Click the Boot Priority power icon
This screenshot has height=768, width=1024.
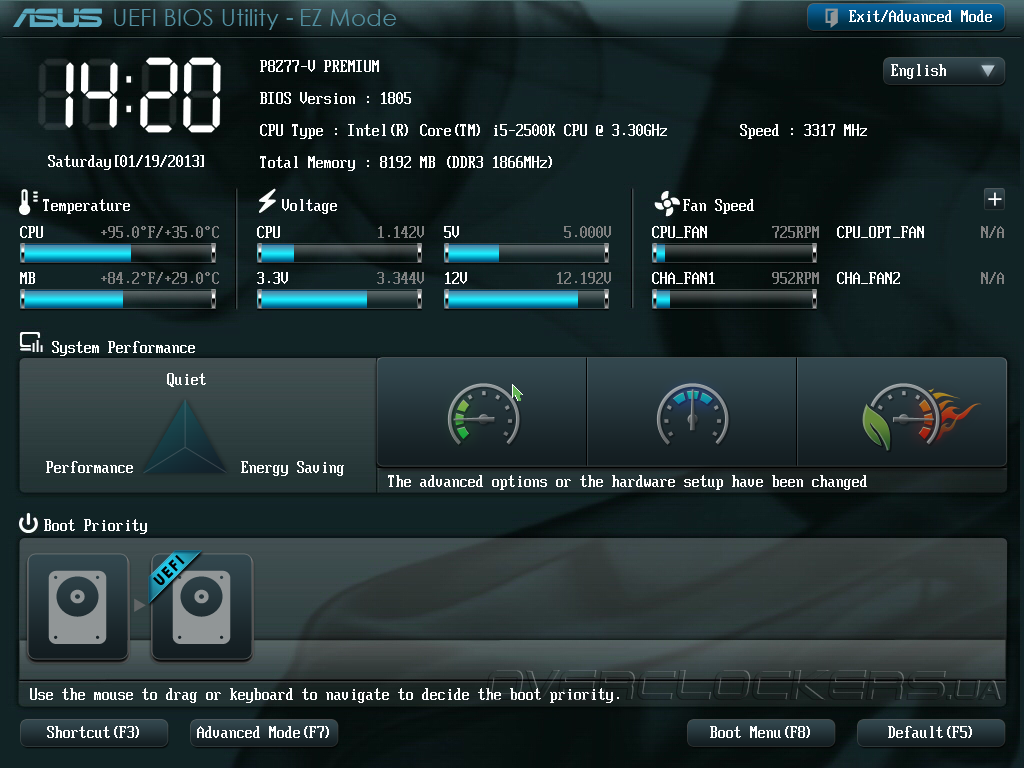pos(28,523)
